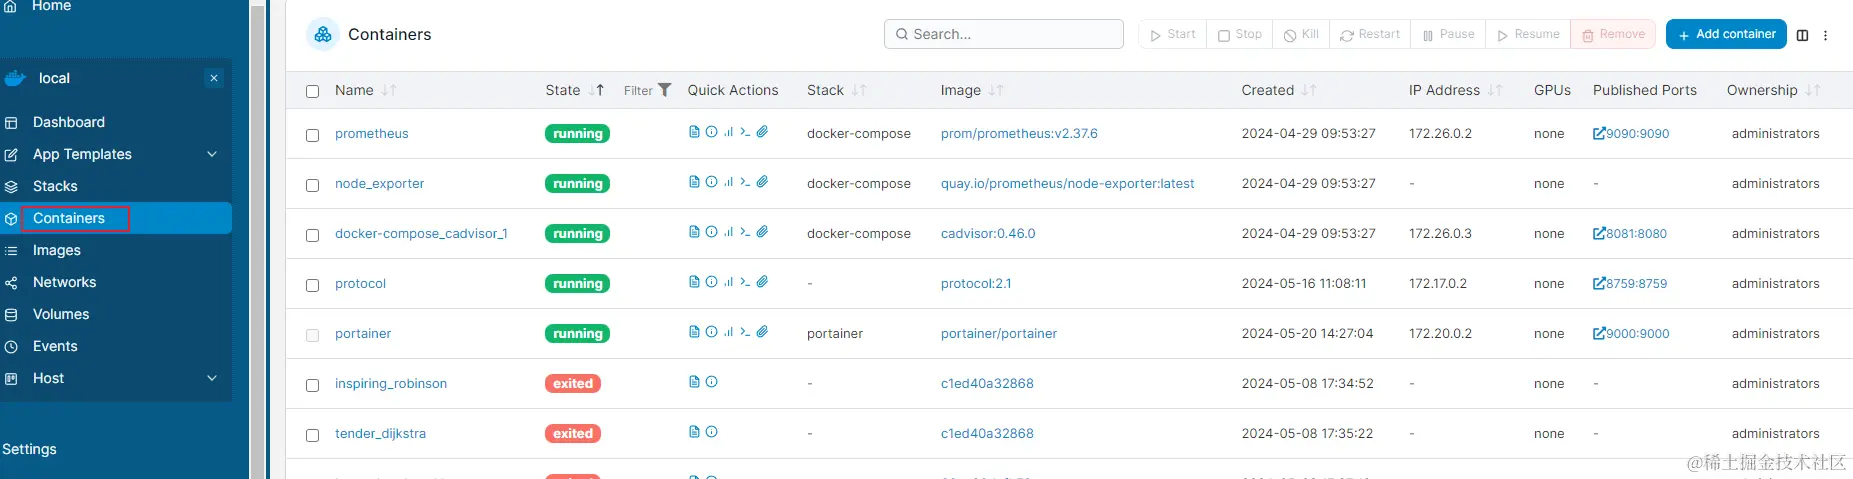Open the column visibility settings icon
The width and height of the screenshot is (1853, 479).
tap(1802, 35)
